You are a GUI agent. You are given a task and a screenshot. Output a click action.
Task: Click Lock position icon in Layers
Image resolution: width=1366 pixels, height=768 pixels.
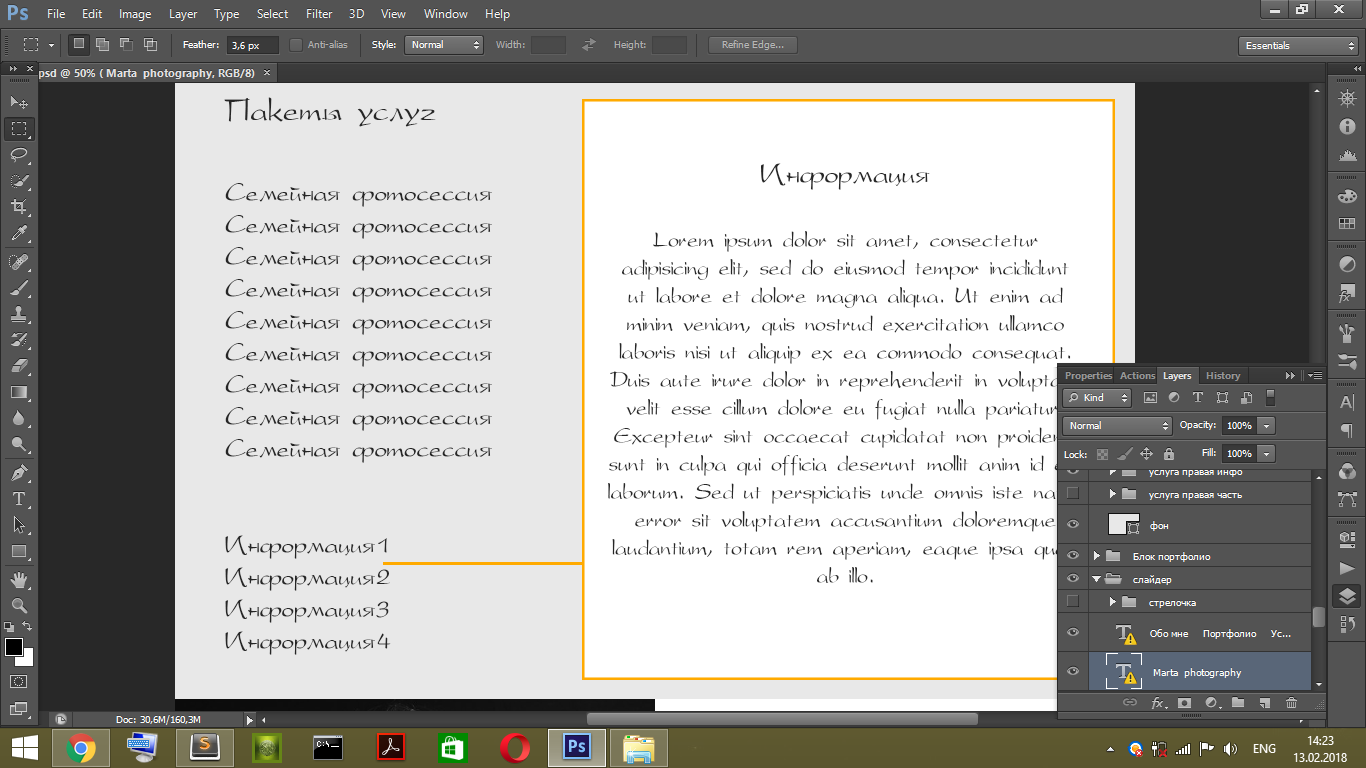pyautogui.click(x=1146, y=454)
